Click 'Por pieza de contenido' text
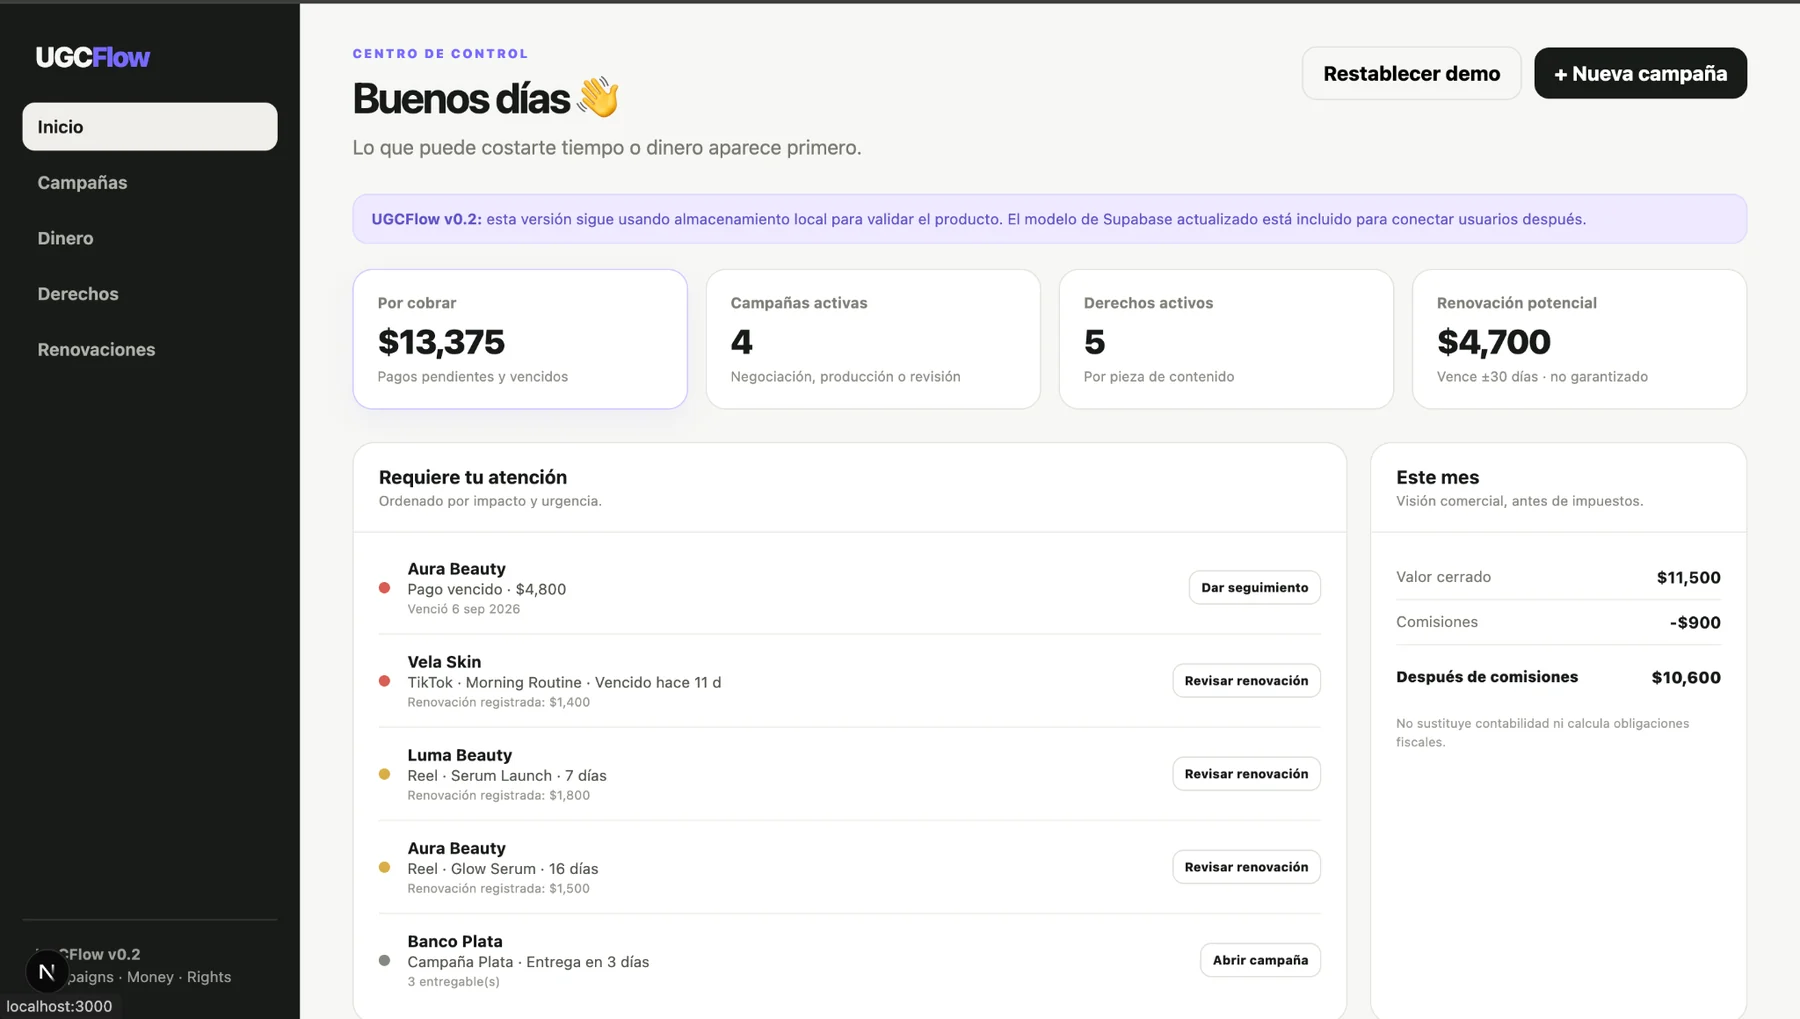The height and width of the screenshot is (1019, 1800). [x=1158, y=376]
